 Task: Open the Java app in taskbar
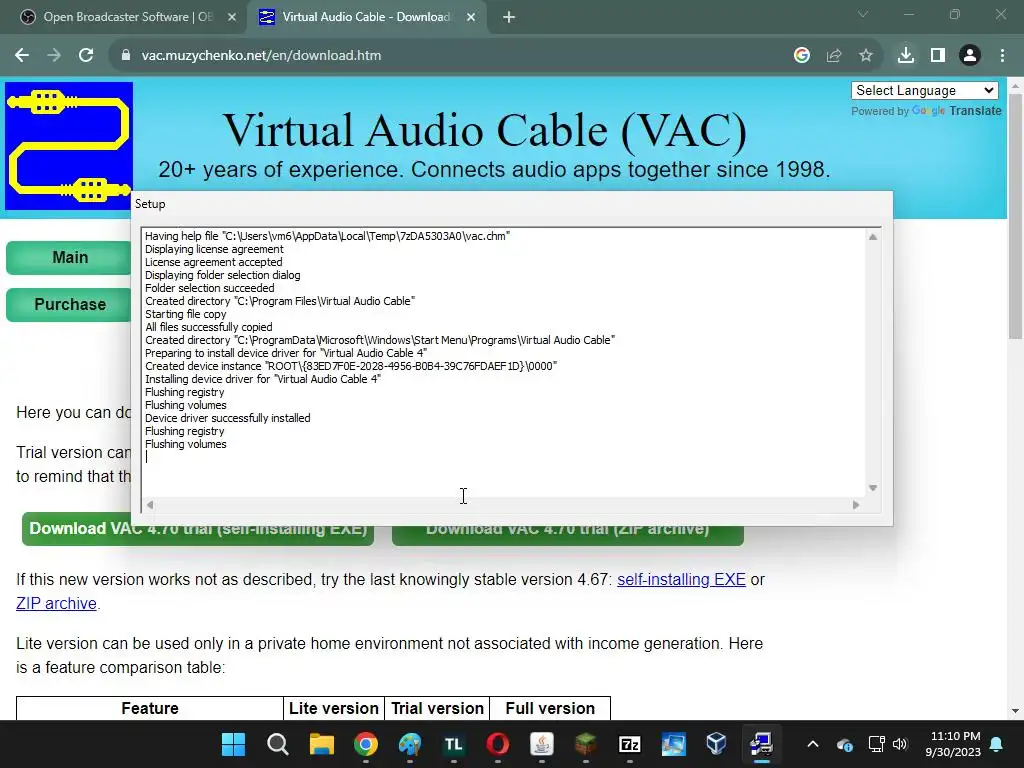pos(541,744)
